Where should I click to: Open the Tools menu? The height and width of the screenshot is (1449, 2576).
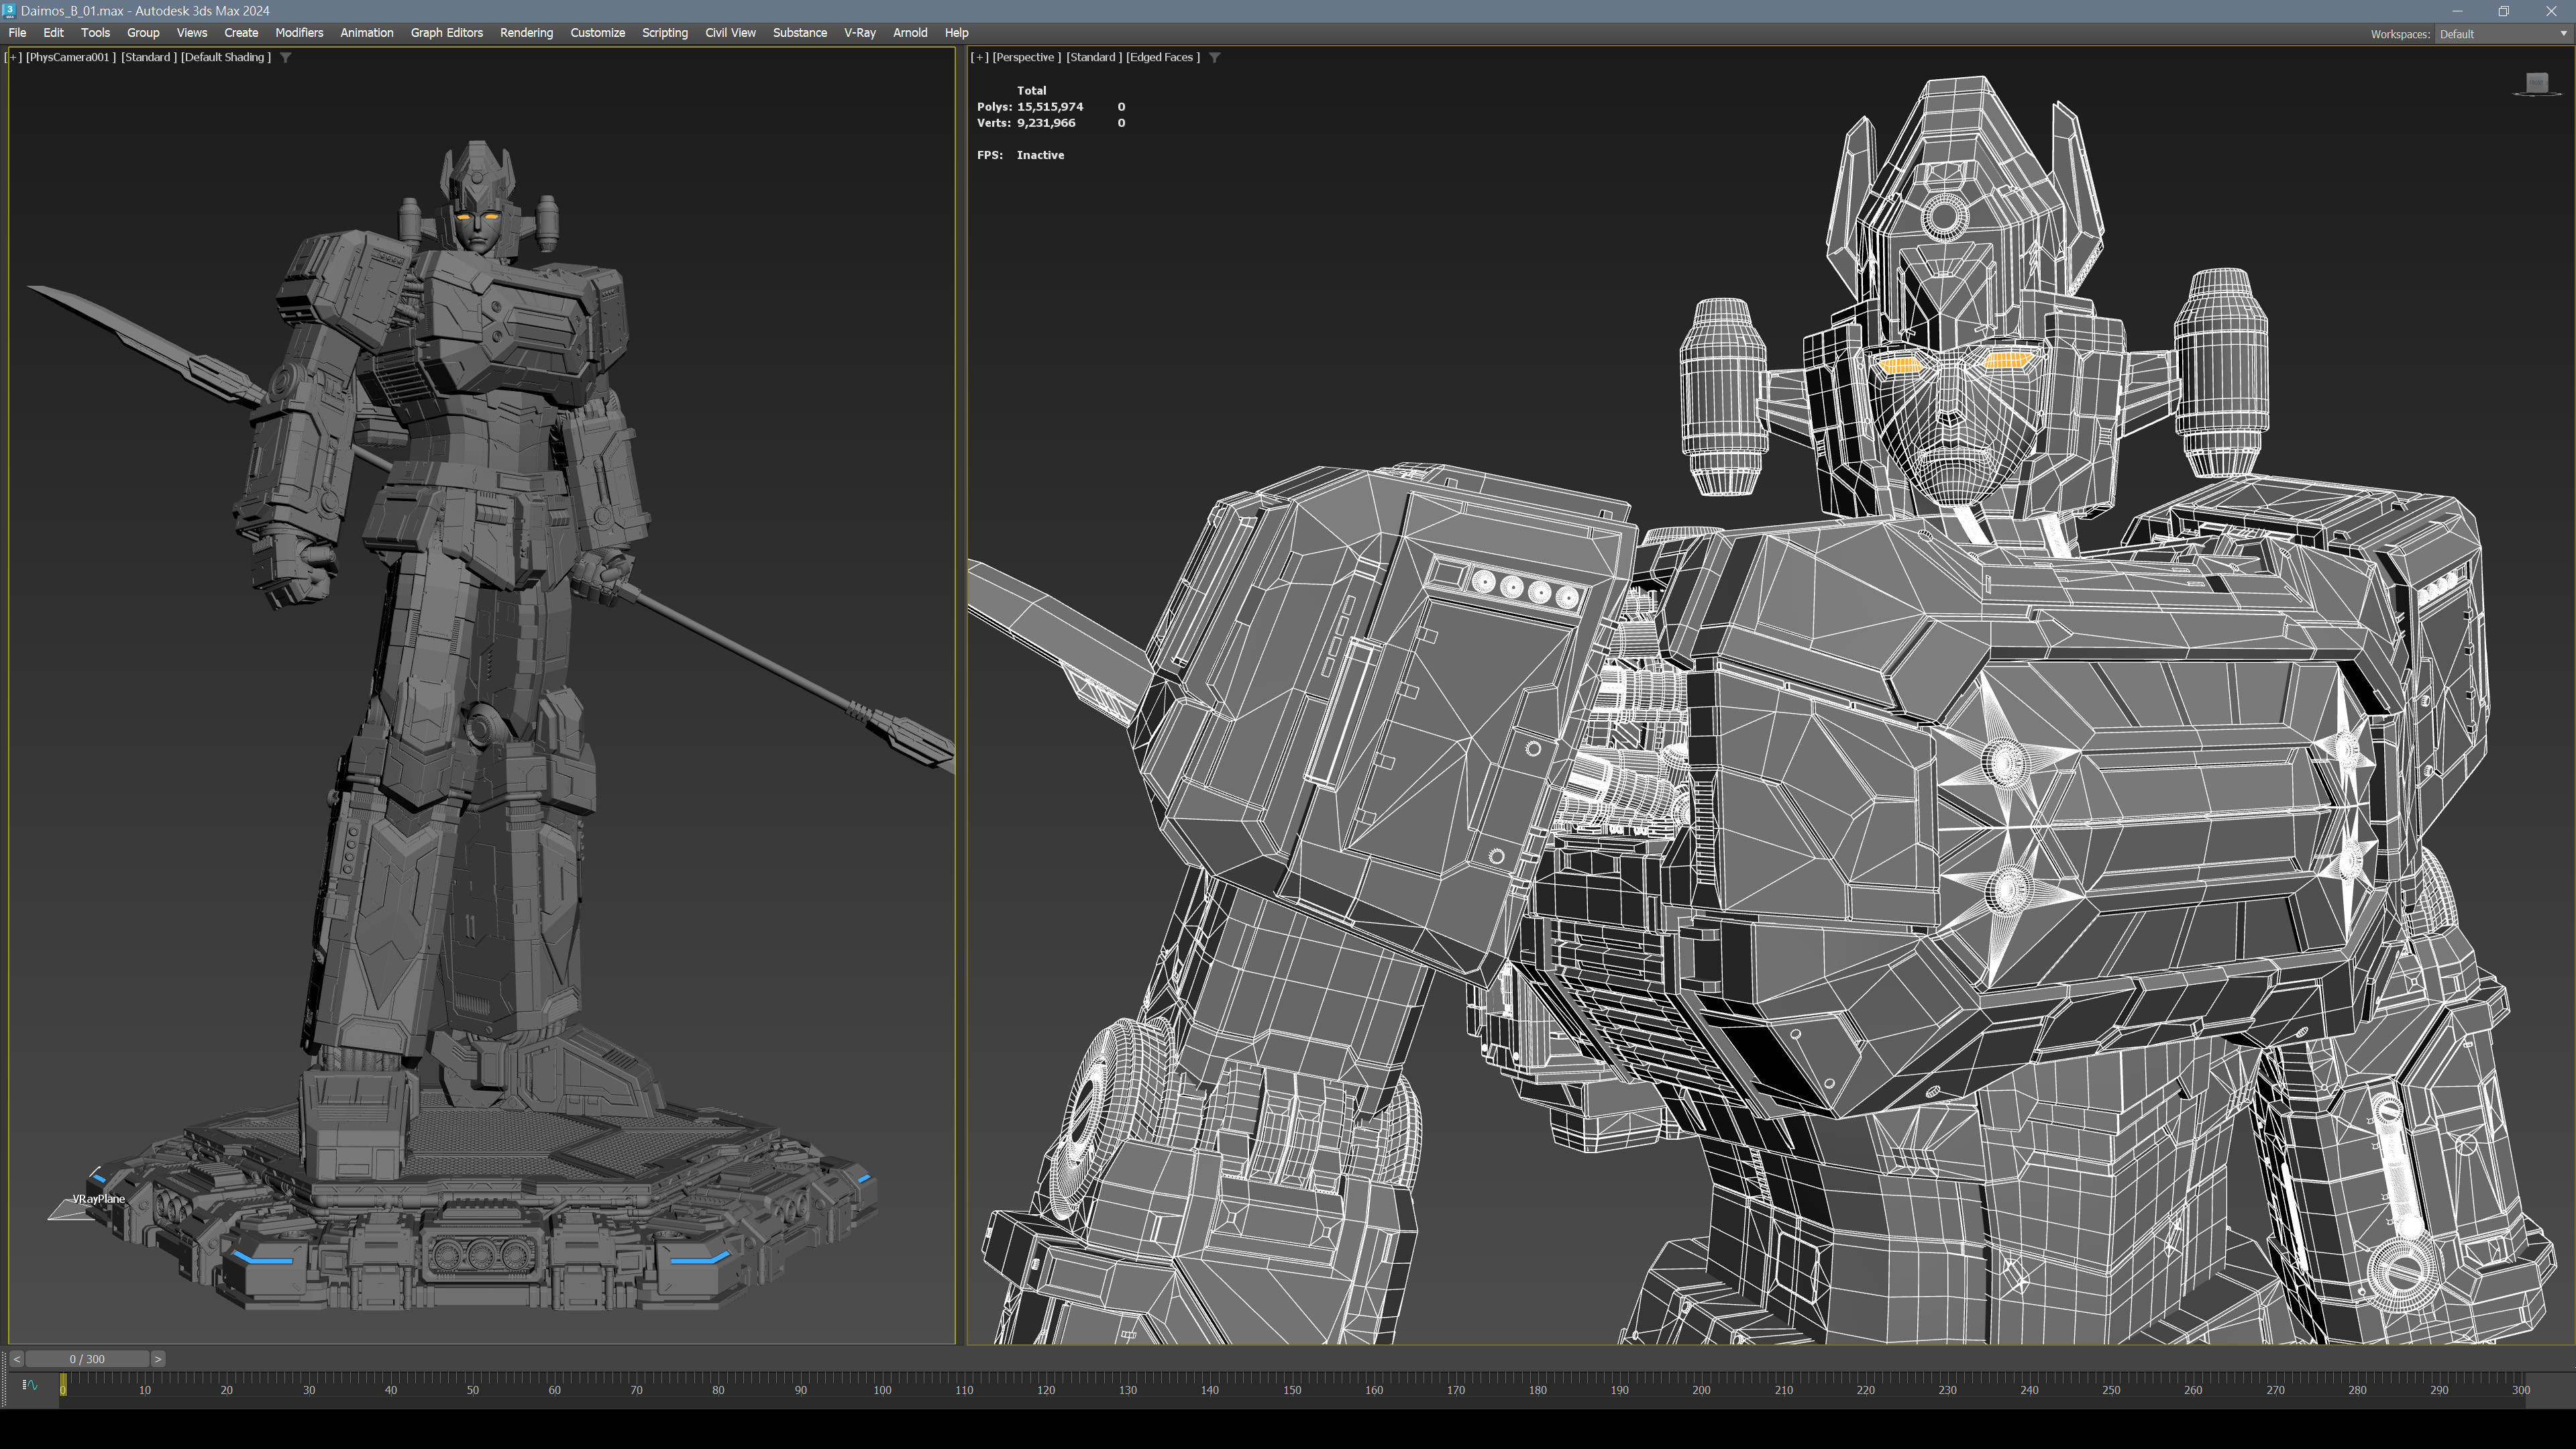coord(95,33)
